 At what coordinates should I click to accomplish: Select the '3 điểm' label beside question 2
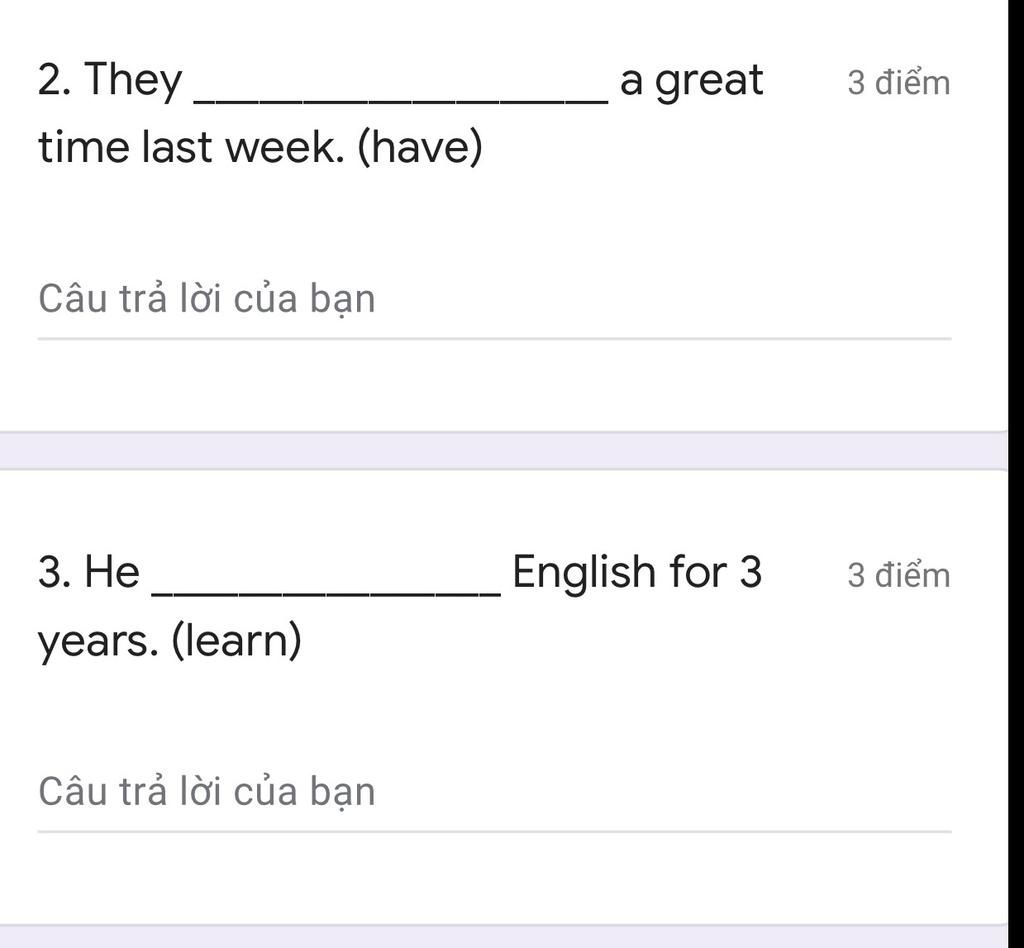[x=899, y=84]
